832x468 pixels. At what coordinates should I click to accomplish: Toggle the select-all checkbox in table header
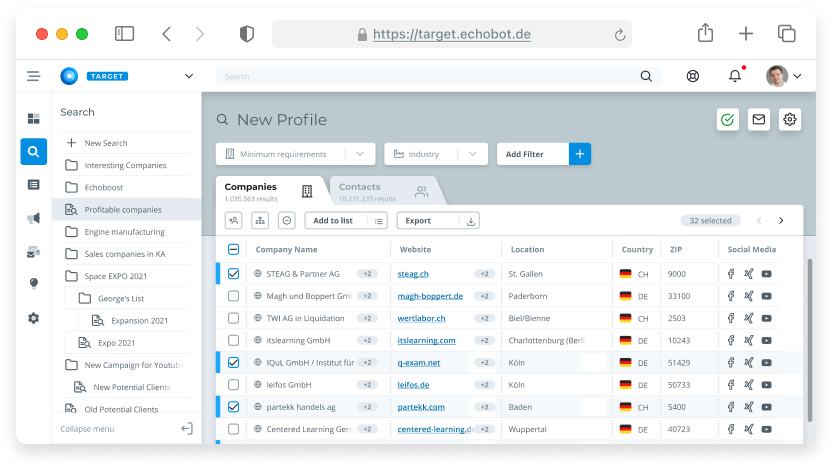233,250
